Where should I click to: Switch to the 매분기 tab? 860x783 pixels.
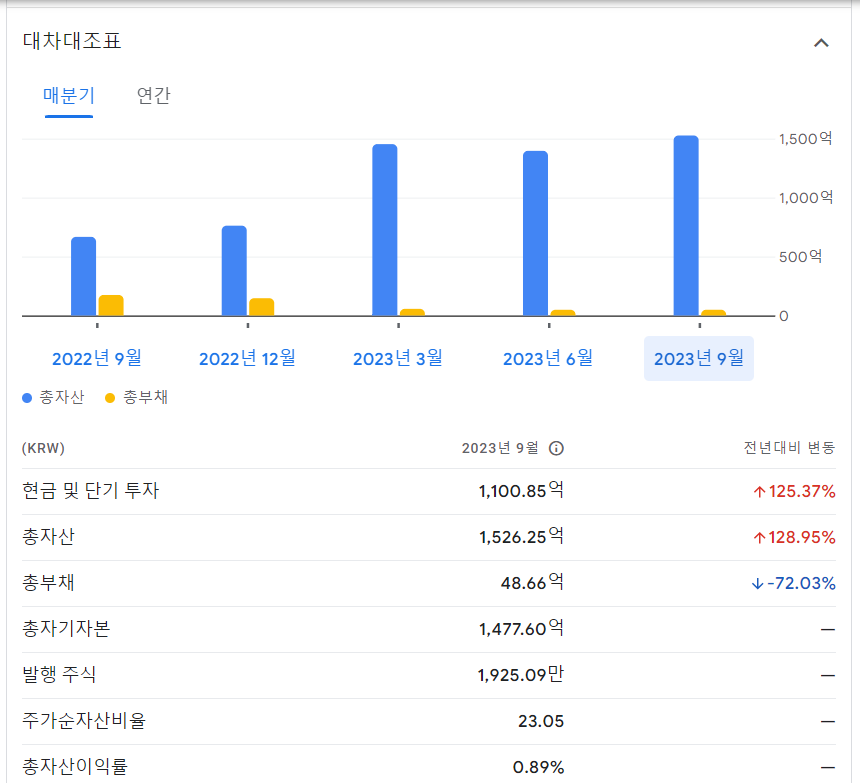pos(69,96)
